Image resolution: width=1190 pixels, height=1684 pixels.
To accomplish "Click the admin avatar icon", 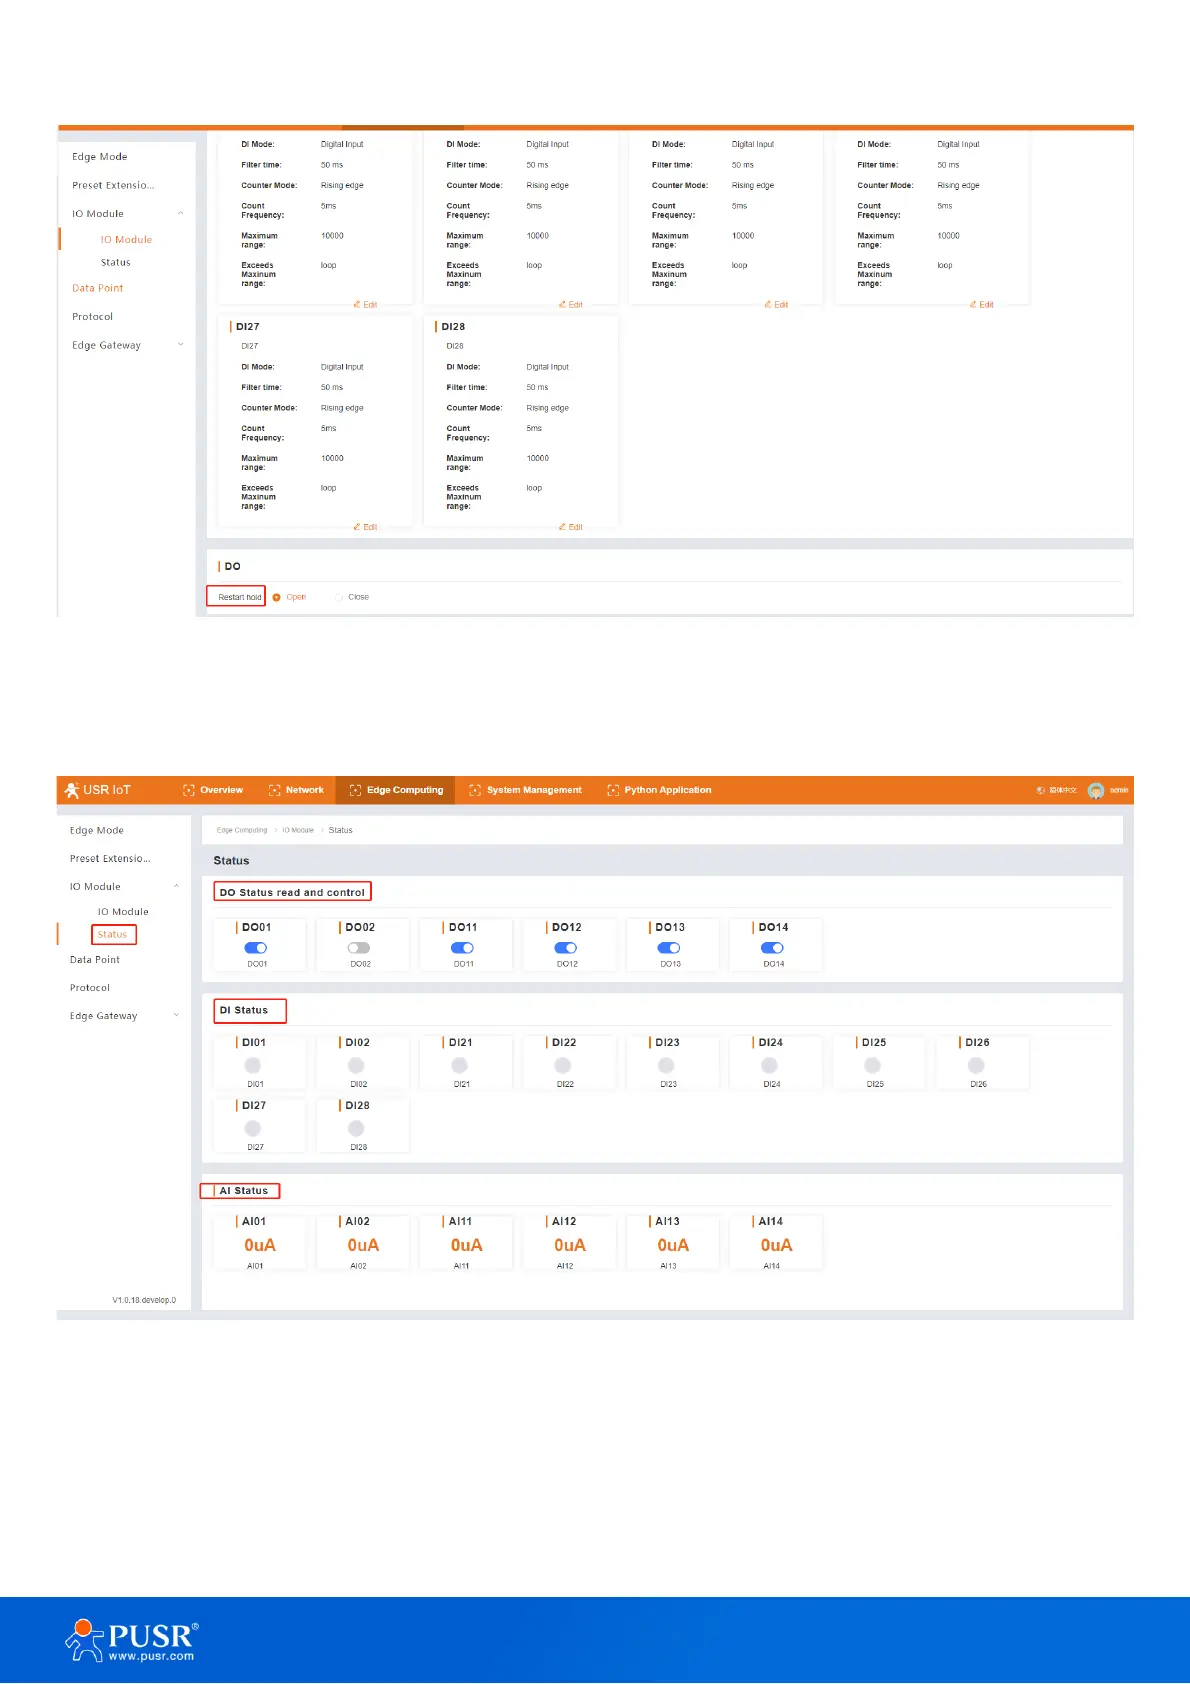I will [1096, 790].
